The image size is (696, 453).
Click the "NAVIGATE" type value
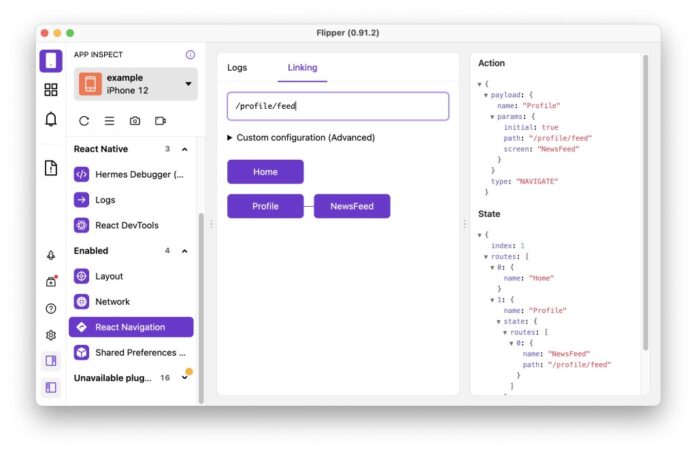click(x=537, y=181)
